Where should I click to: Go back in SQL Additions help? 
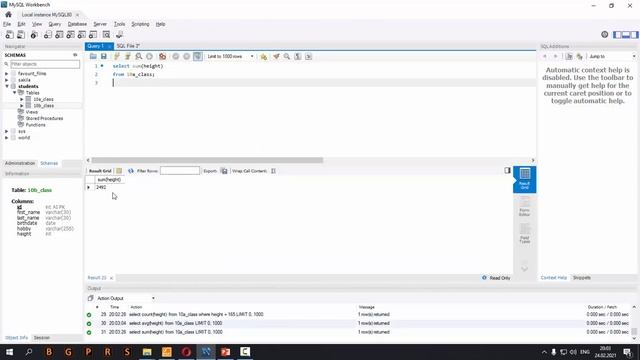tap(544, 56)
